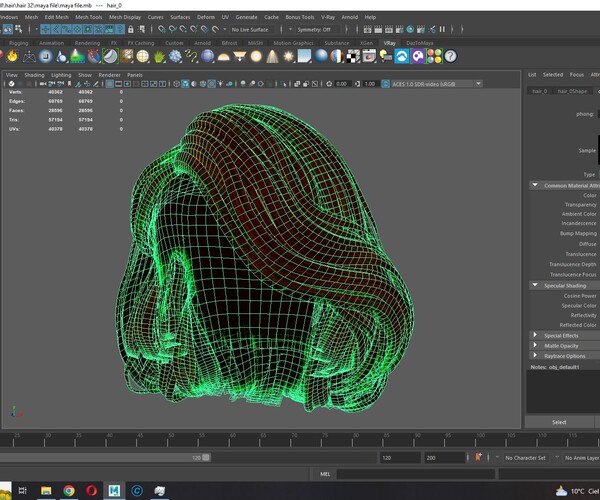
Task: Click the Focus menu in Attribute Editor
Action: [577, 75]
